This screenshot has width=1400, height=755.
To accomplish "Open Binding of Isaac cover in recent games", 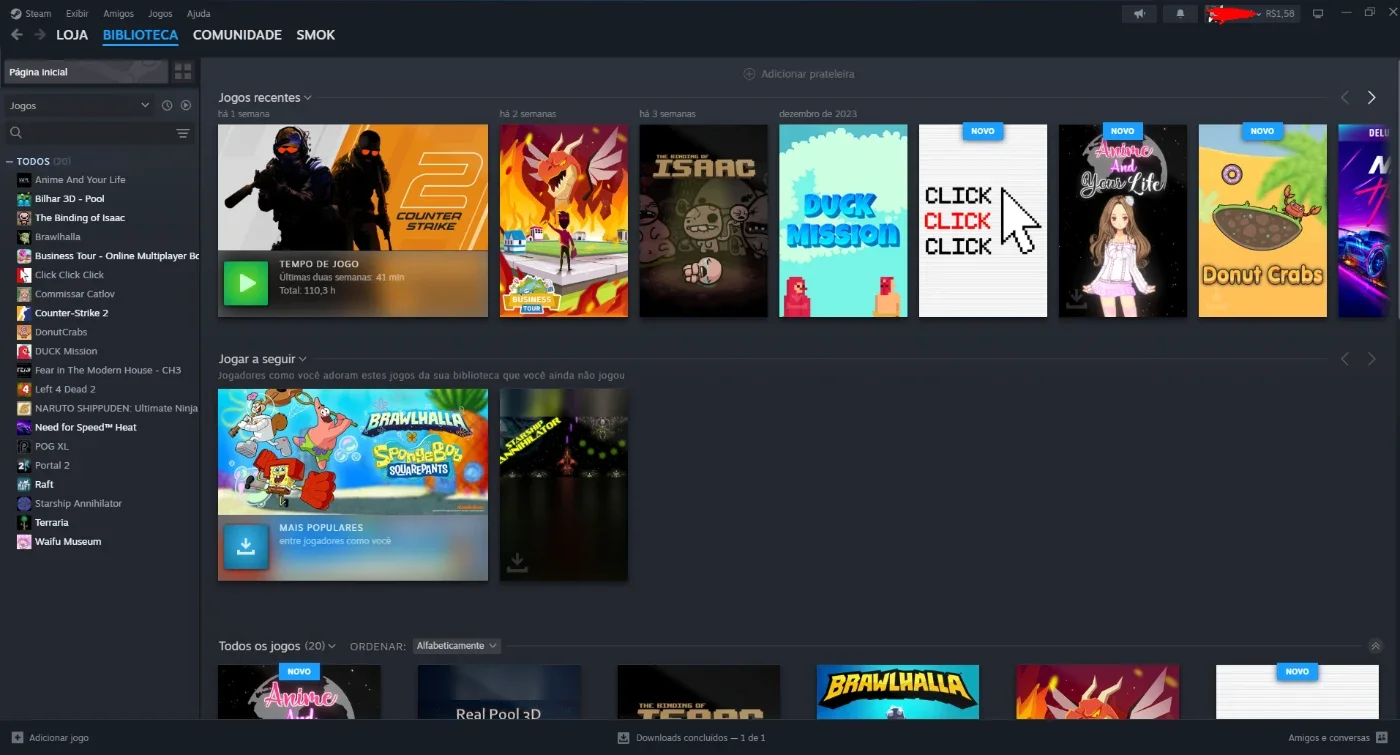I will [703, 221].
